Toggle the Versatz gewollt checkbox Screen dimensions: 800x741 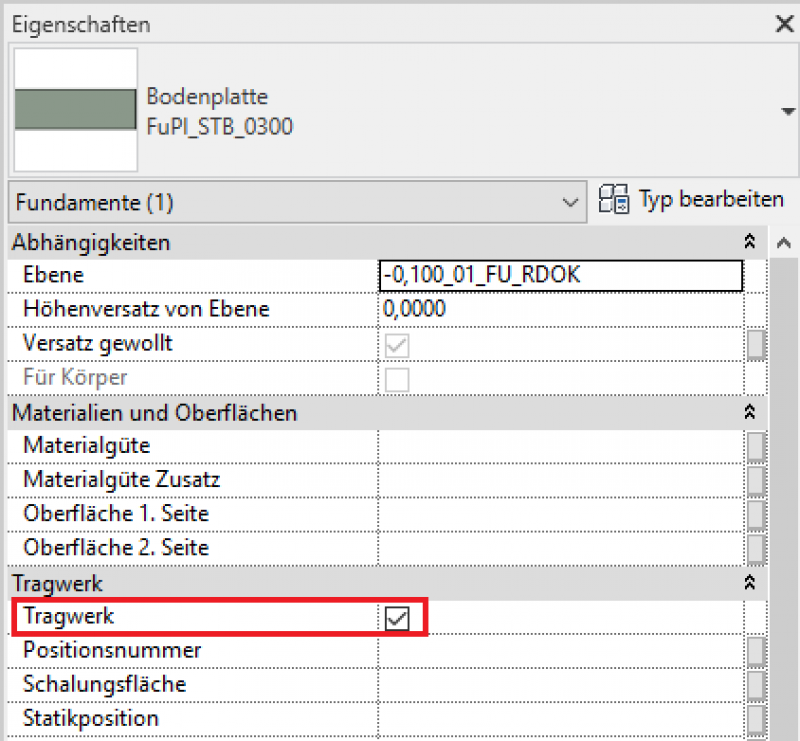(x=397, y=345)
